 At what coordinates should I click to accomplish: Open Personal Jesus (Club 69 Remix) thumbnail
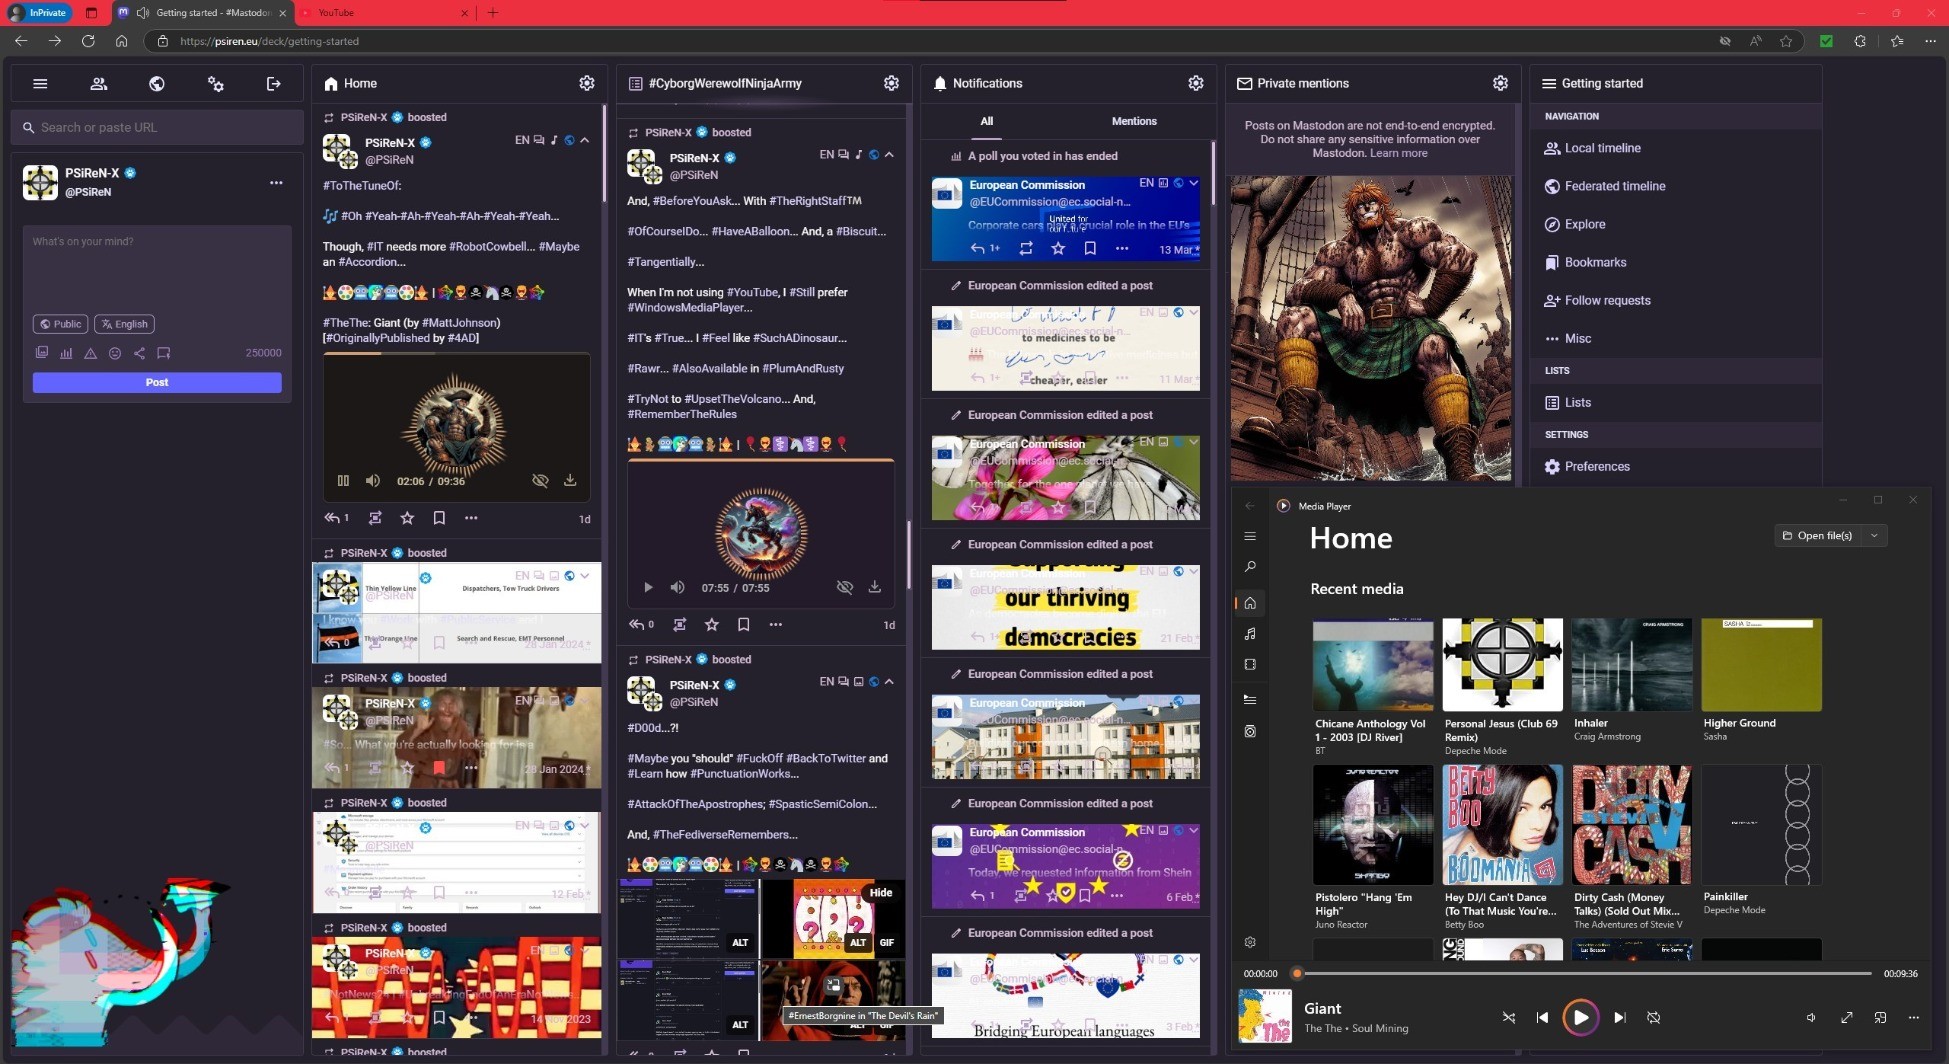(x=1502, y=664)
